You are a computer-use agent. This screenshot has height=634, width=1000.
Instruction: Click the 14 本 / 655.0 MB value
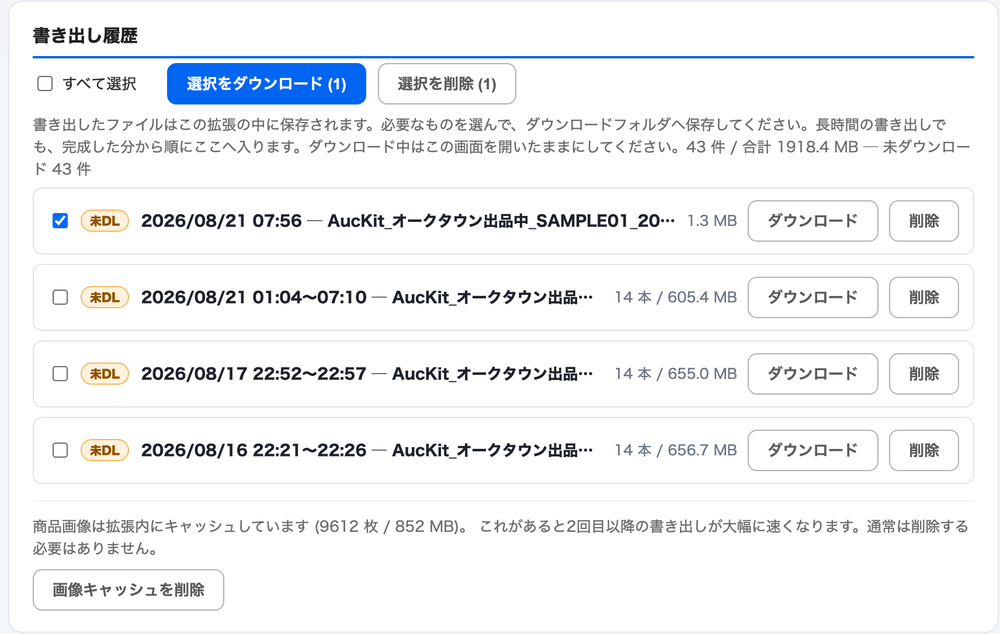point(675,374)
